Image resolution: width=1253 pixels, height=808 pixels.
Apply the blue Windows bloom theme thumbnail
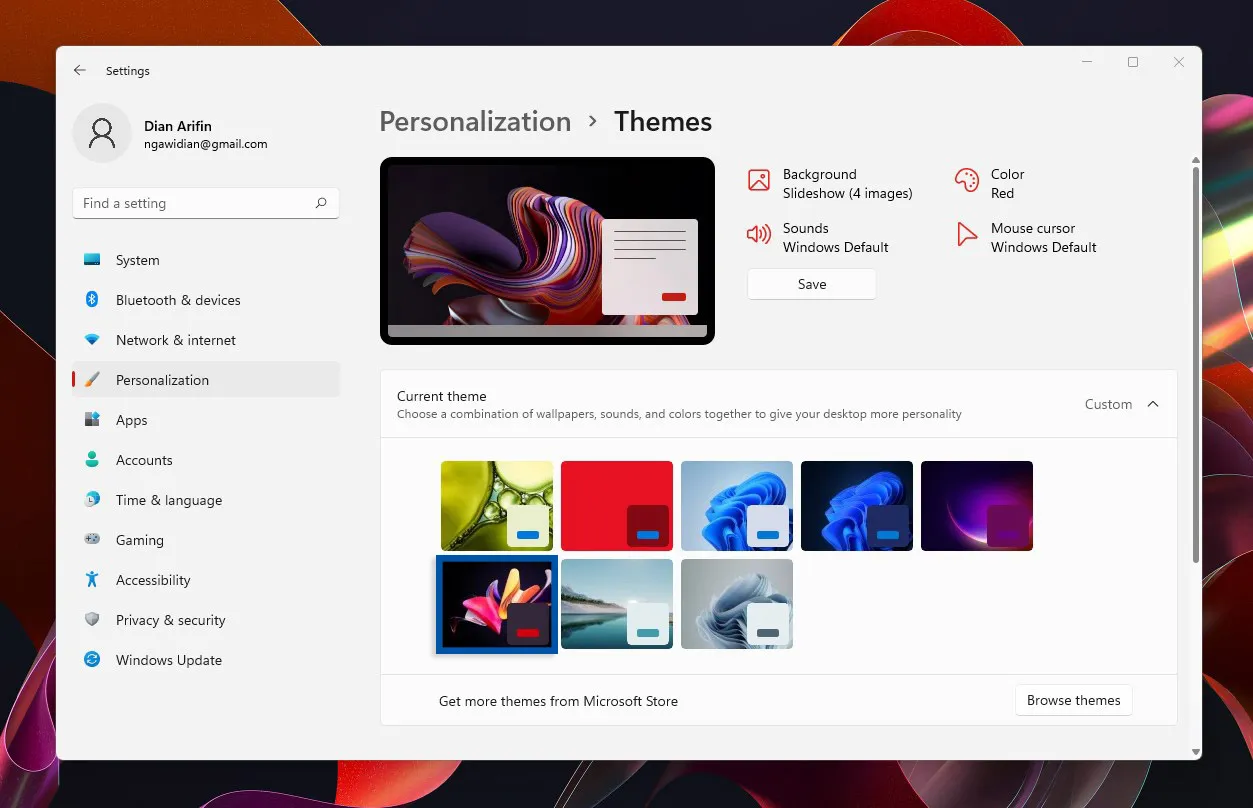(x=737, y=505)
